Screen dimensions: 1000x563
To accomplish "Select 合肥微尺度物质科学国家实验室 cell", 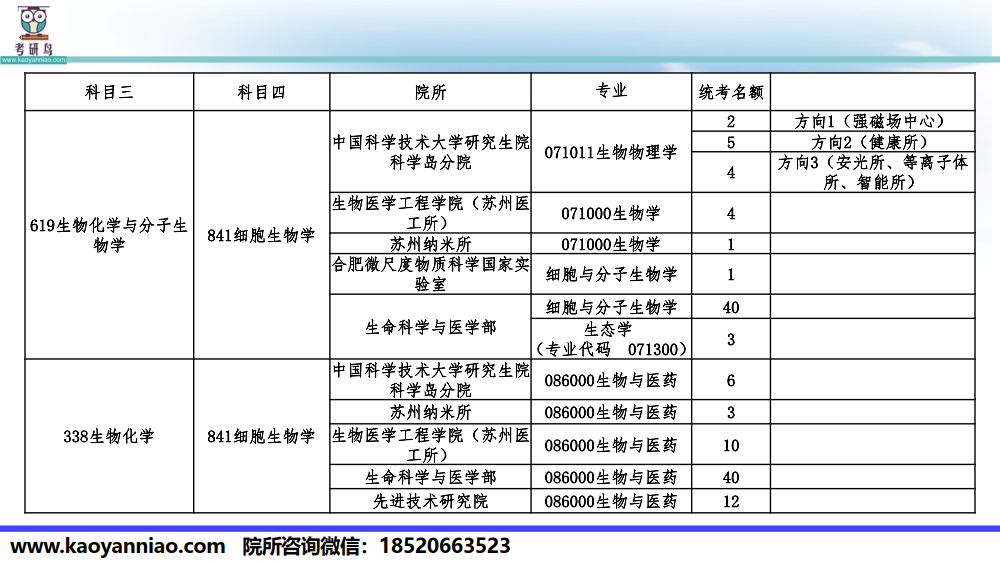I will pyautogui.click(x=430, y=274).
